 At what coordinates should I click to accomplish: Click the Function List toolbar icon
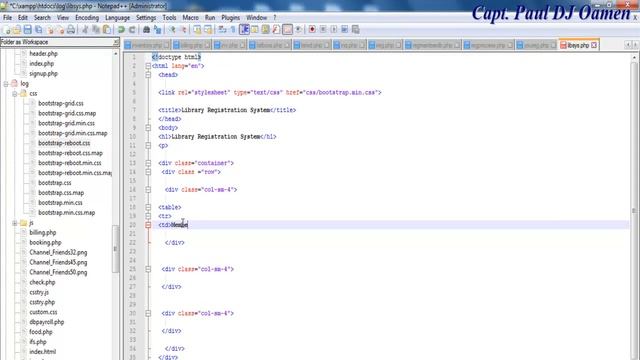[276, 29]
